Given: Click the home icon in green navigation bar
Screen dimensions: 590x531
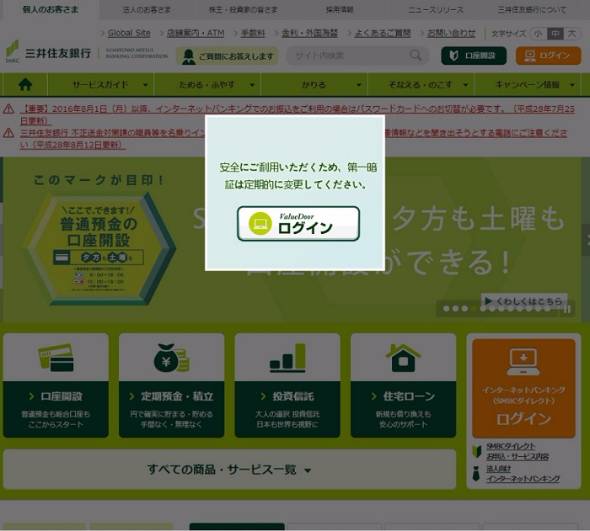Looking at the screenshot, I should click(25, 85).
